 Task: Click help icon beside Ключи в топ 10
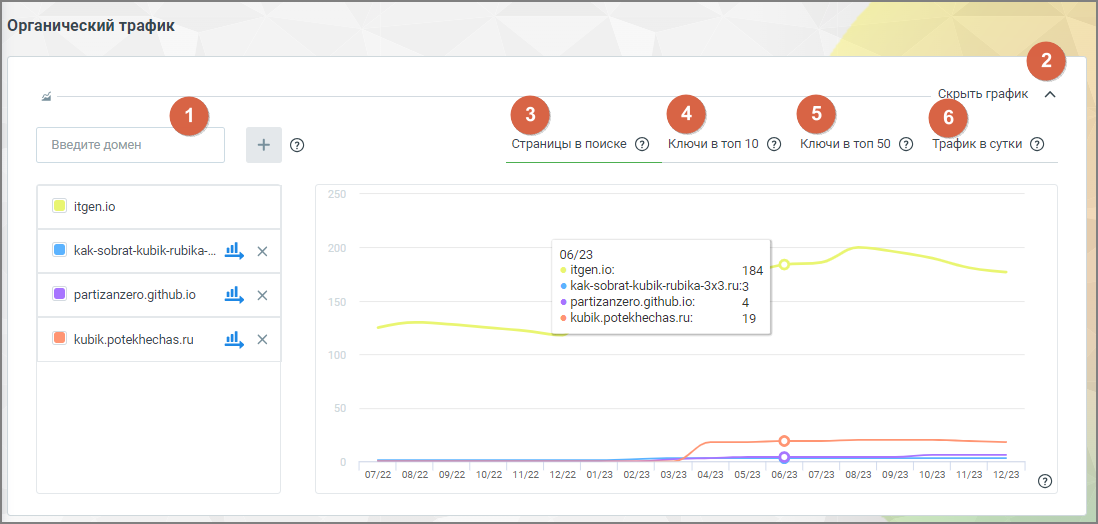pos(774,144)
